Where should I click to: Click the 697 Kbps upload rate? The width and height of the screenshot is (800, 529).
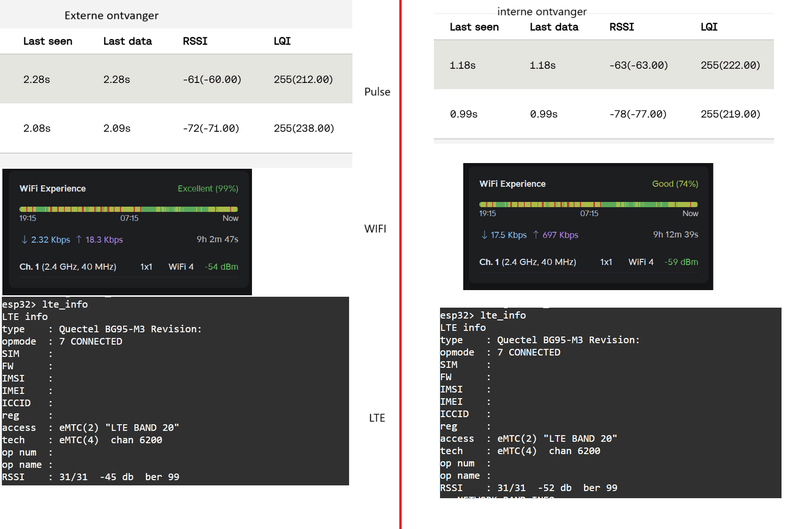pos(560,235)
